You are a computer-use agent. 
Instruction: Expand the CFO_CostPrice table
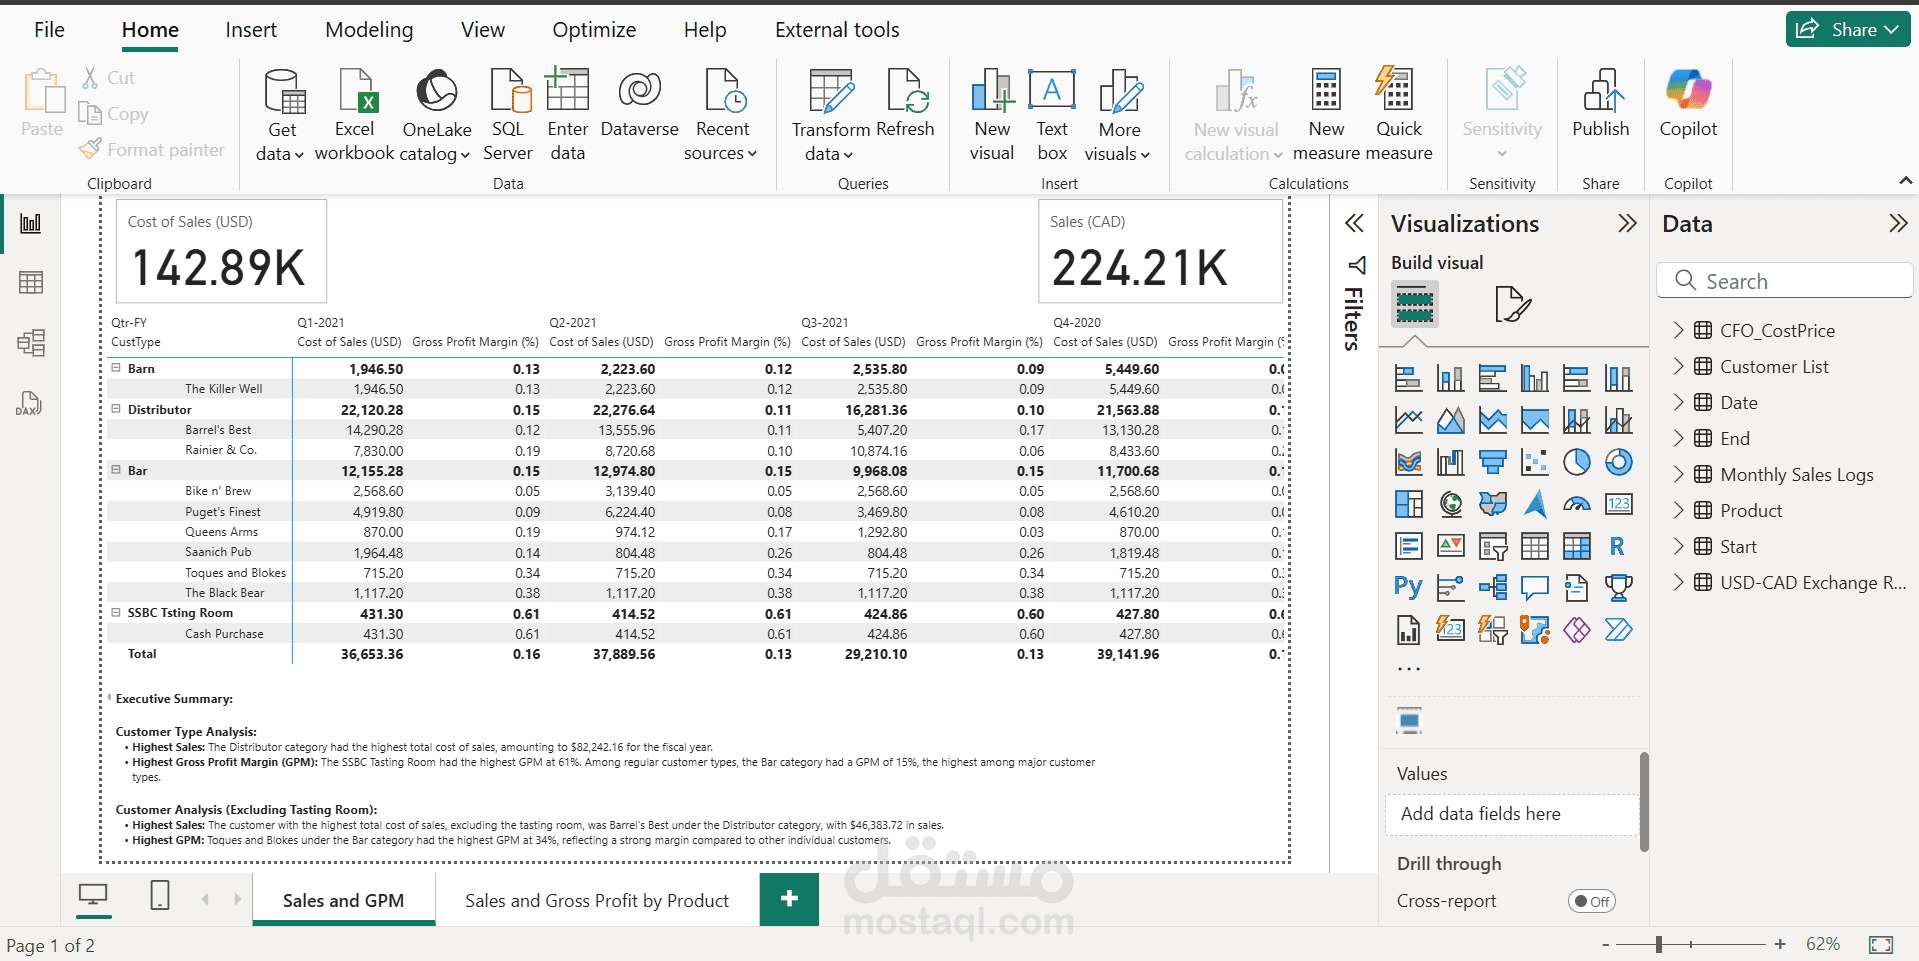[1679, 330]
